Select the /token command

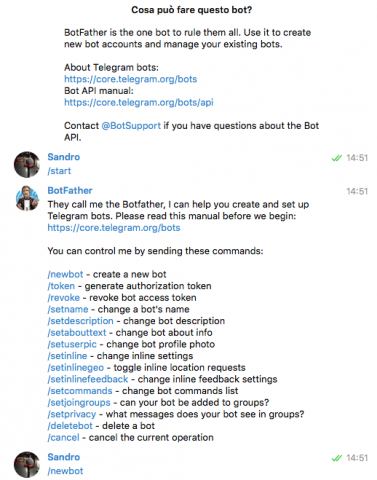pyautogui.click(x=61, y=286)
